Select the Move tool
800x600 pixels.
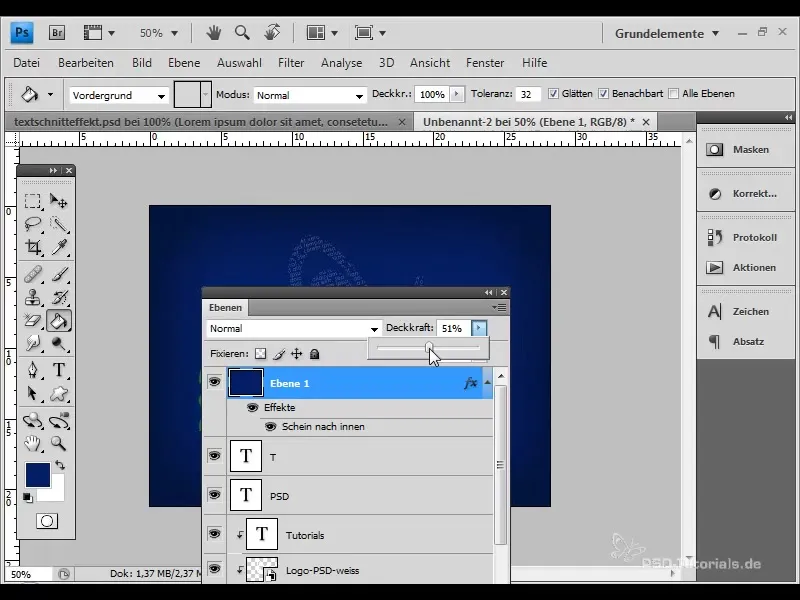tap(59, 201)
